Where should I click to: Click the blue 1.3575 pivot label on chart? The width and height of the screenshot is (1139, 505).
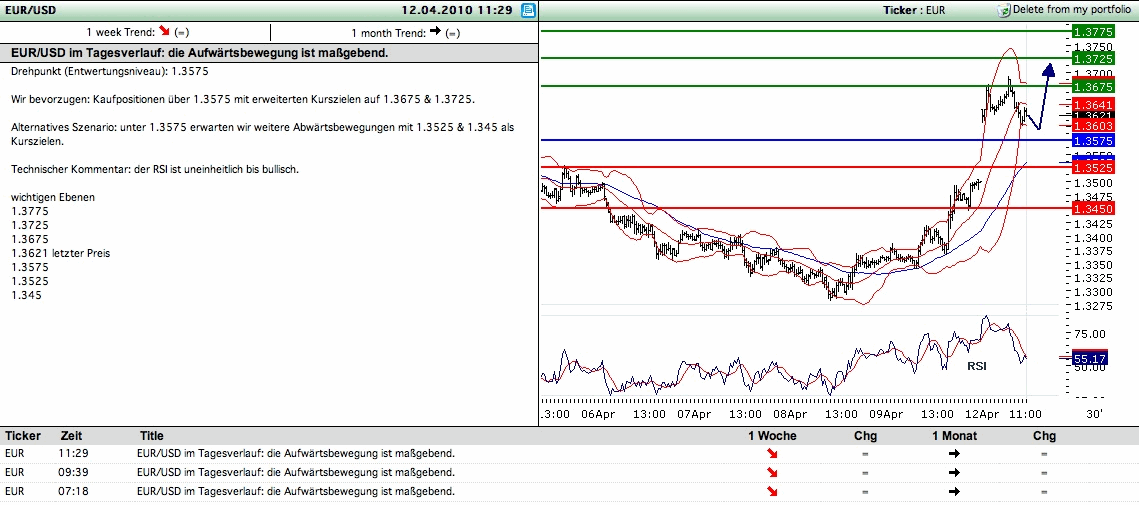tap(1093, 140)
